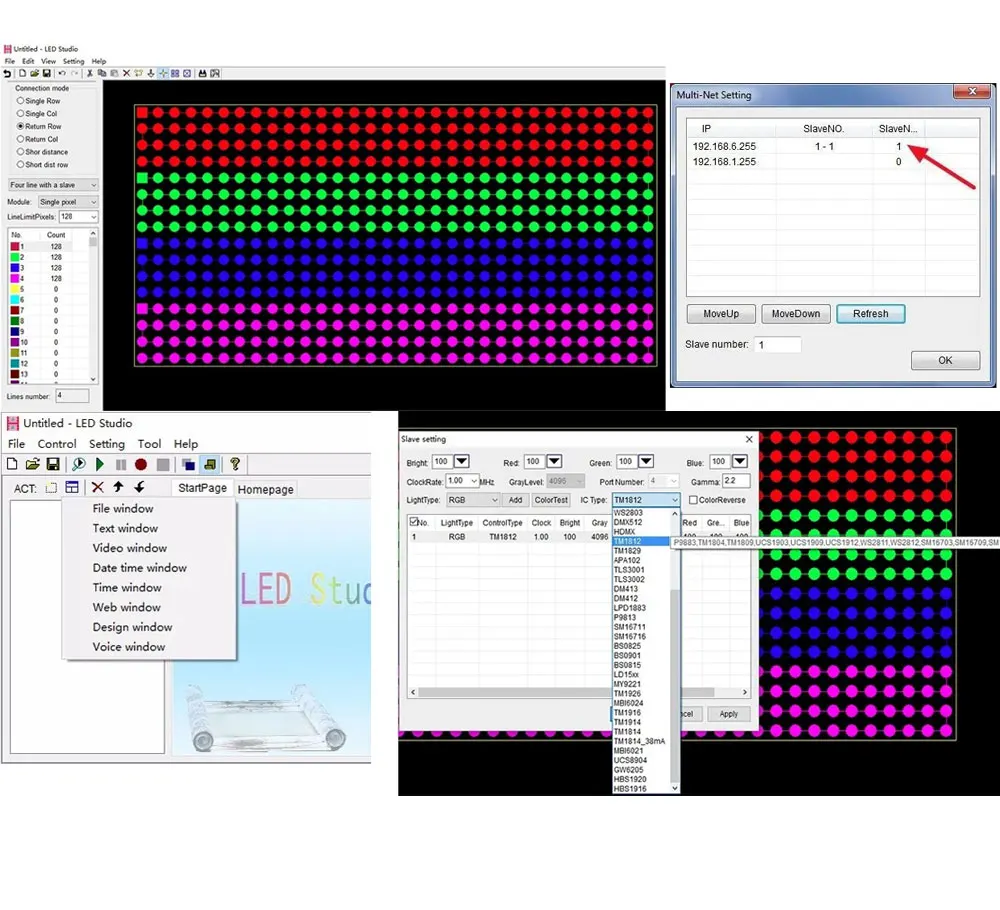Click the Refresh button in Multi-Net Setting

871,314
